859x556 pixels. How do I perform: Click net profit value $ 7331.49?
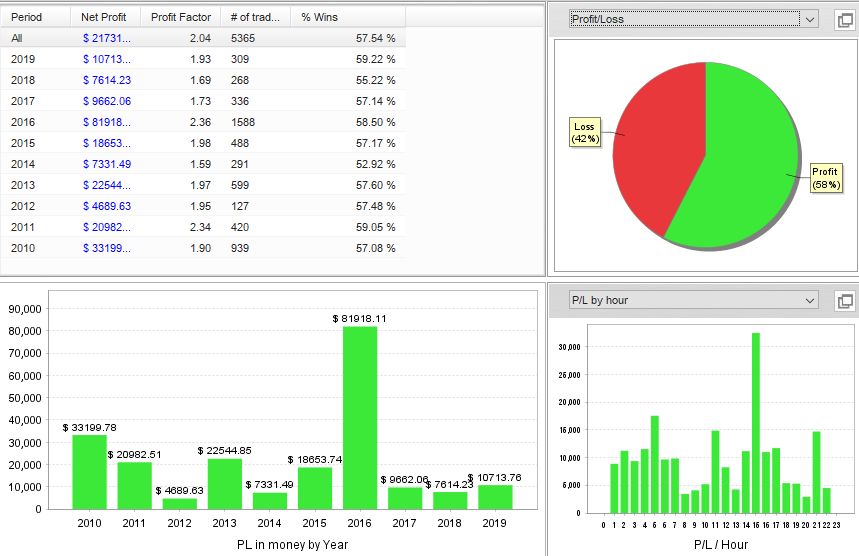click(107, 164)
